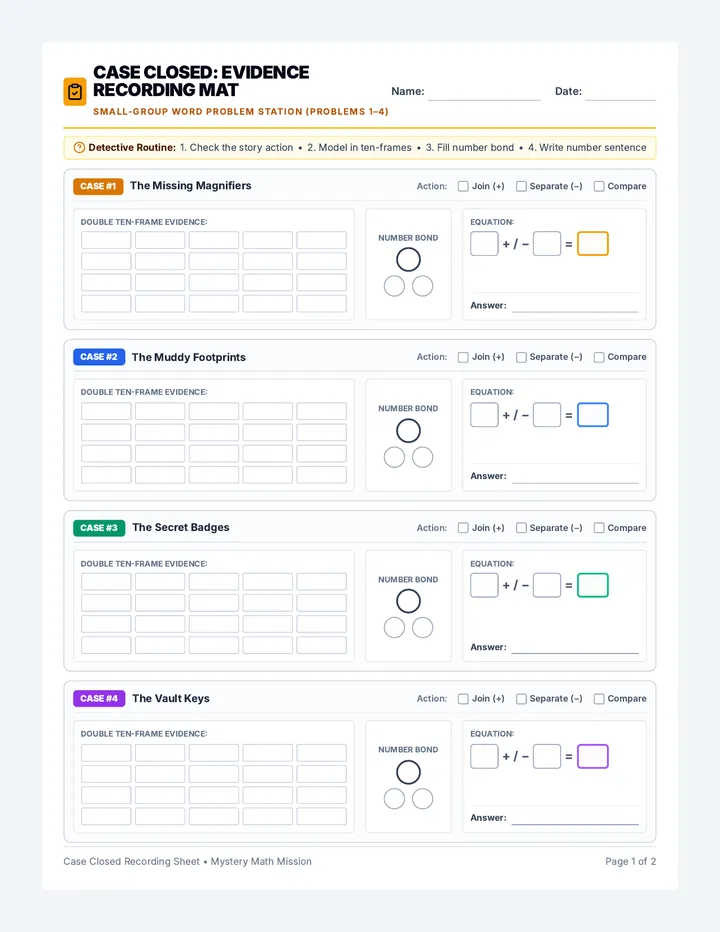
Task: Check Join (+) for The Vault Keys
Action: 463,699
